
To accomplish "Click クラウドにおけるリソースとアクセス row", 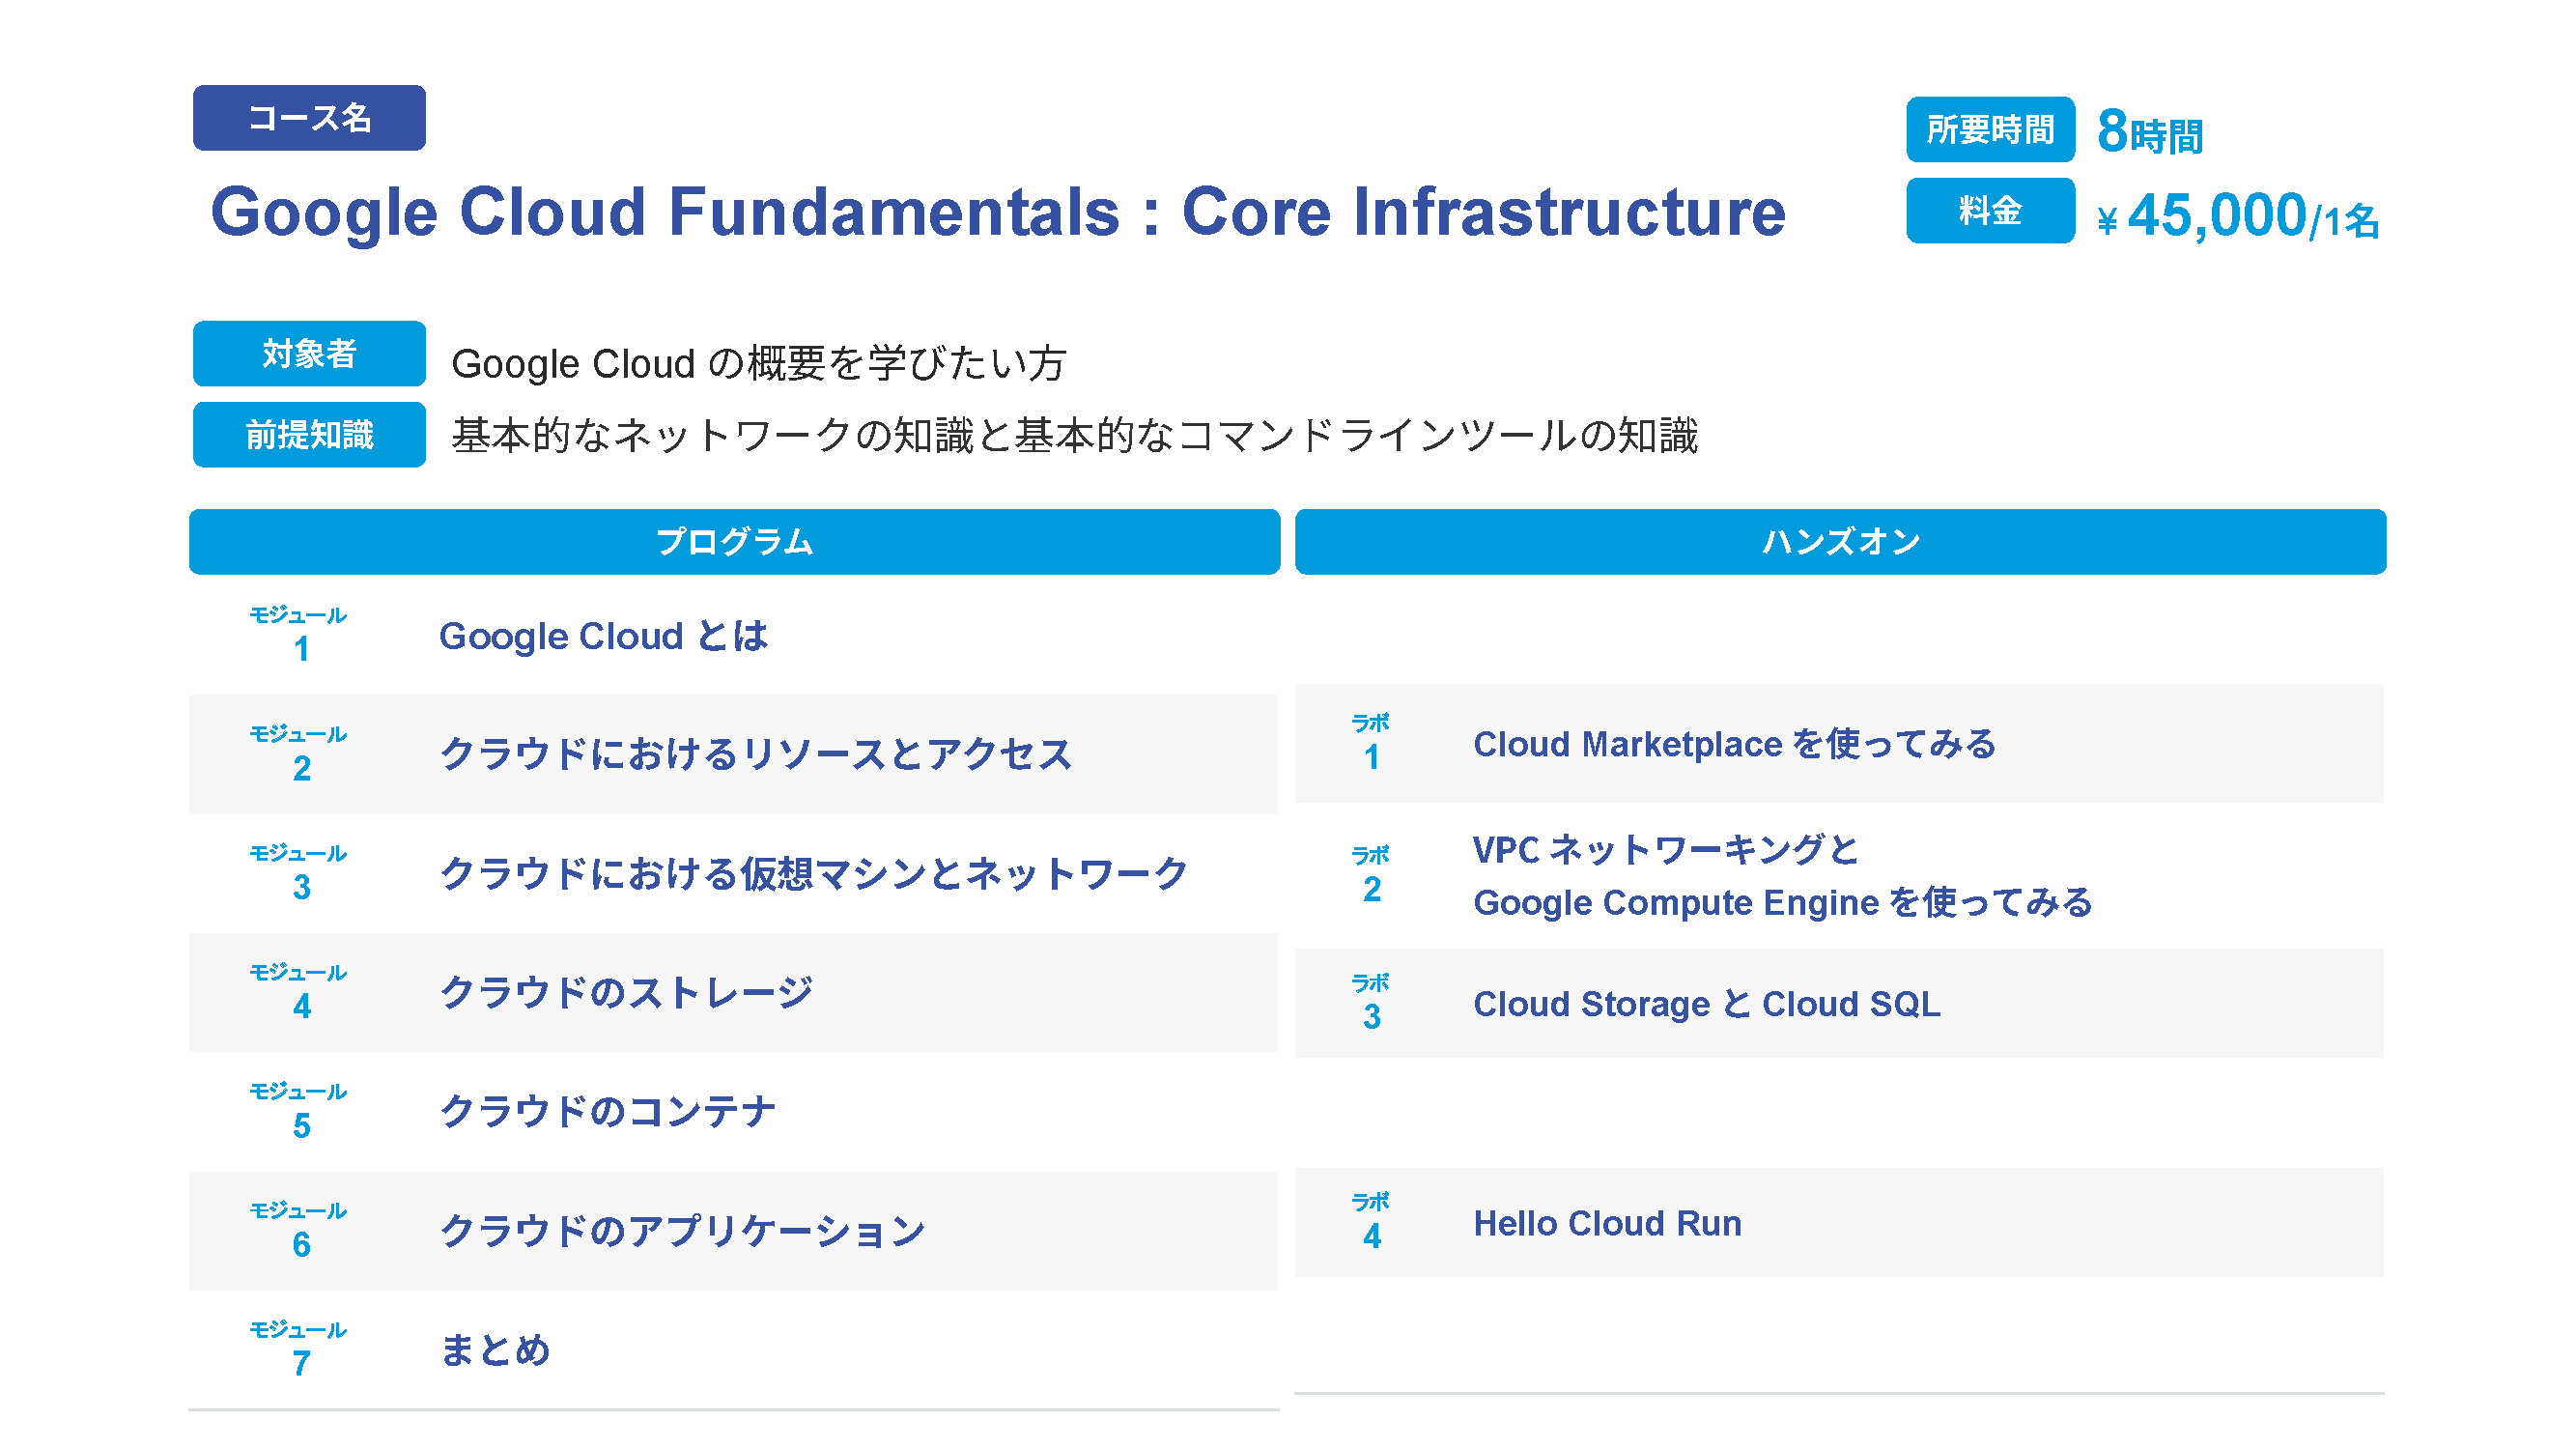I will pyautogui.click(x=755, y=754).
